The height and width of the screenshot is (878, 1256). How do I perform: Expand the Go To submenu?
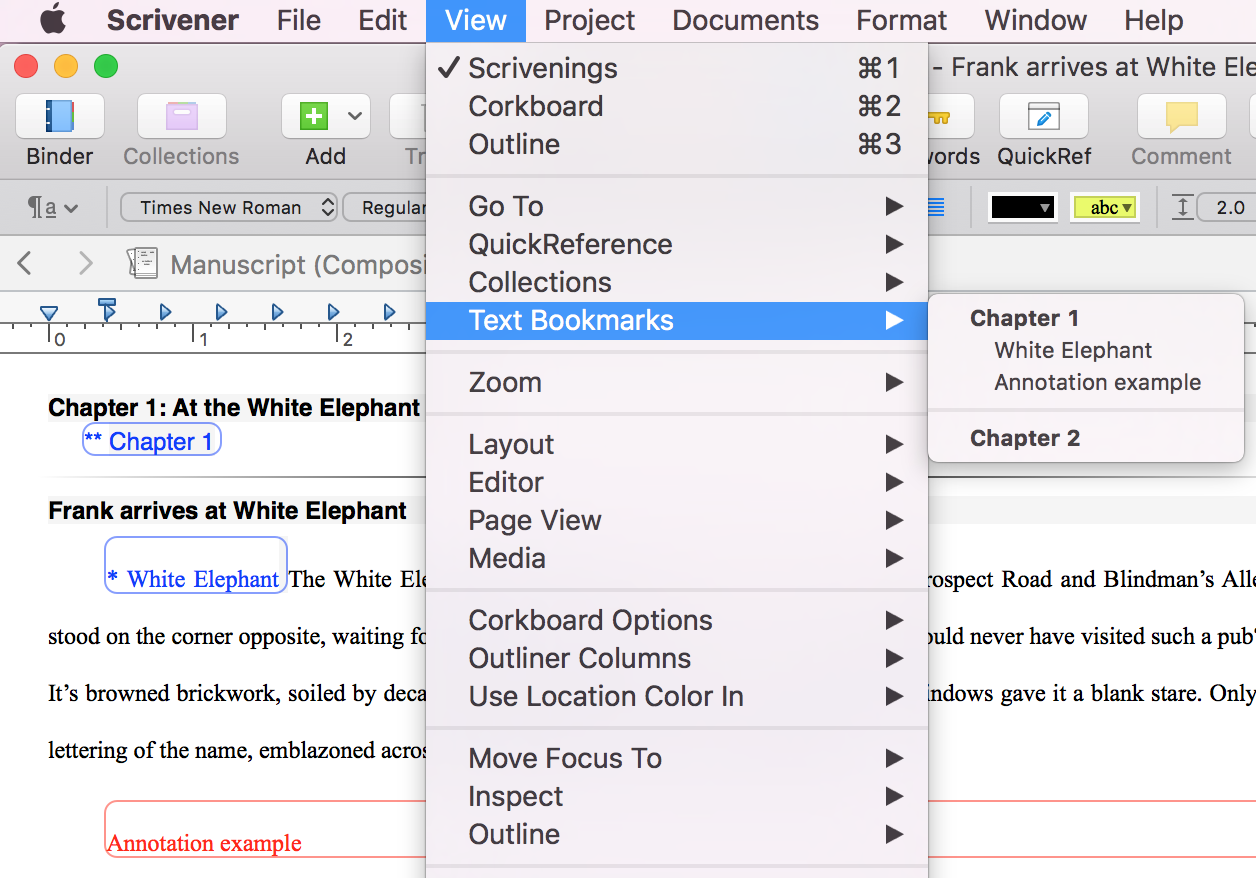677,206
